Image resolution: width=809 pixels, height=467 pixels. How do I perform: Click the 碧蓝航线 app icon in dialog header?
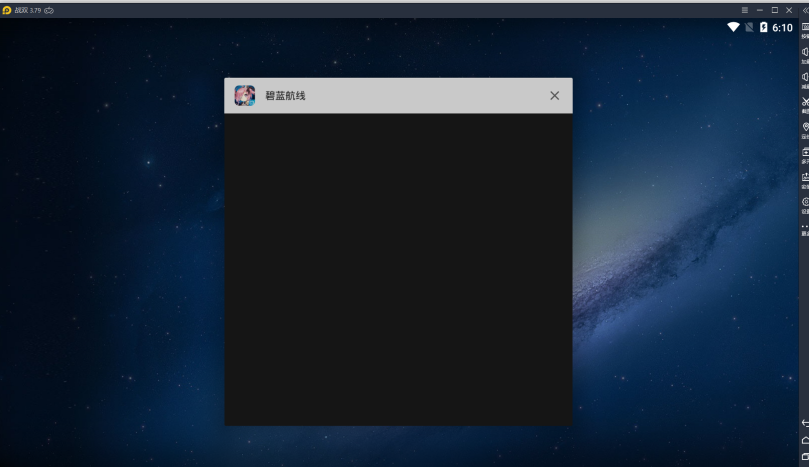(x=245, y=96)
